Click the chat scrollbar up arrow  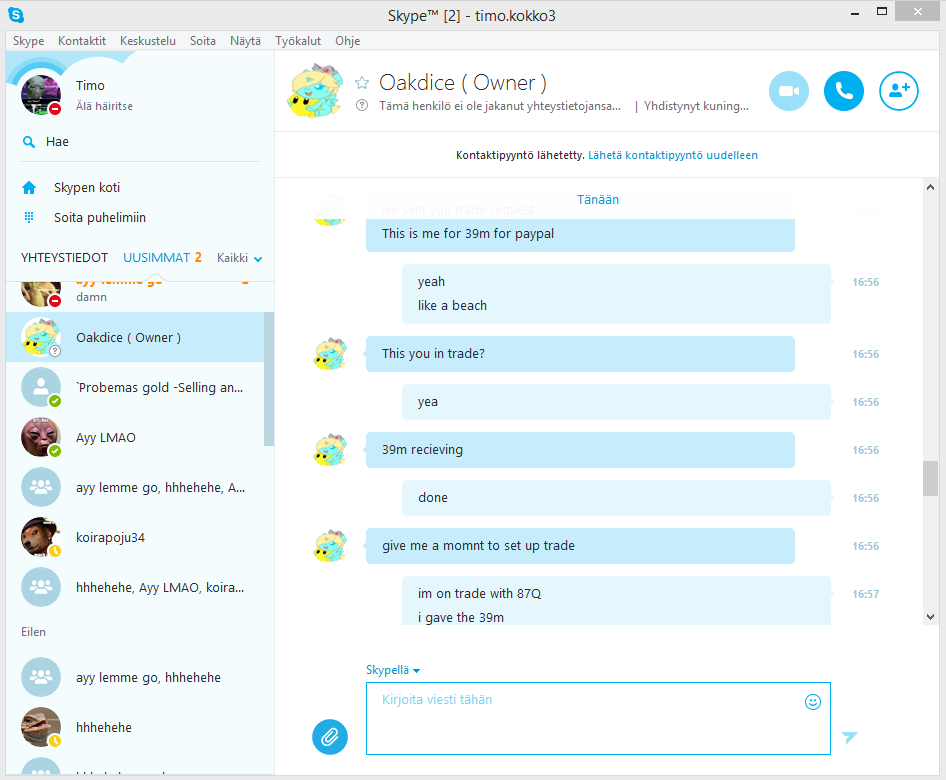pos(930,188)
